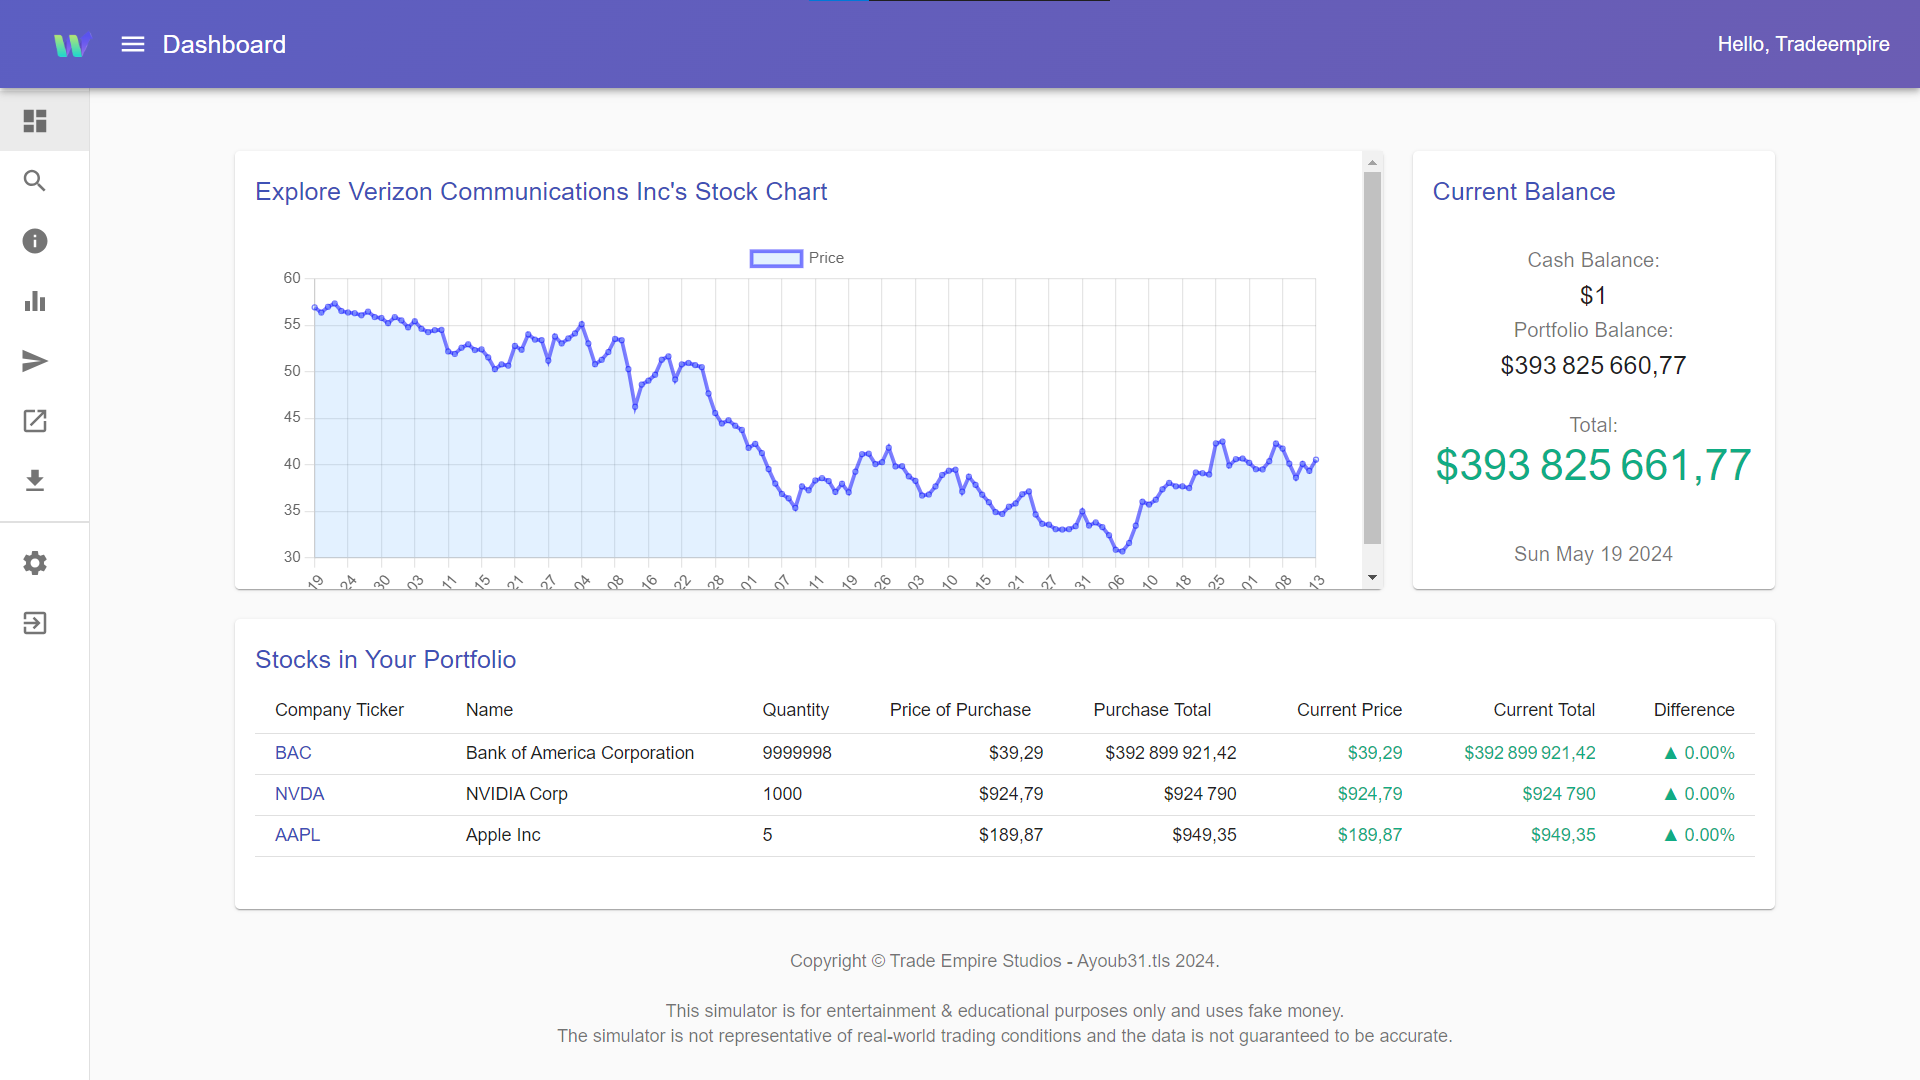Click the NVIDIA Corp name cell
Viewport: 1920px width, 1080px height.
516,794
